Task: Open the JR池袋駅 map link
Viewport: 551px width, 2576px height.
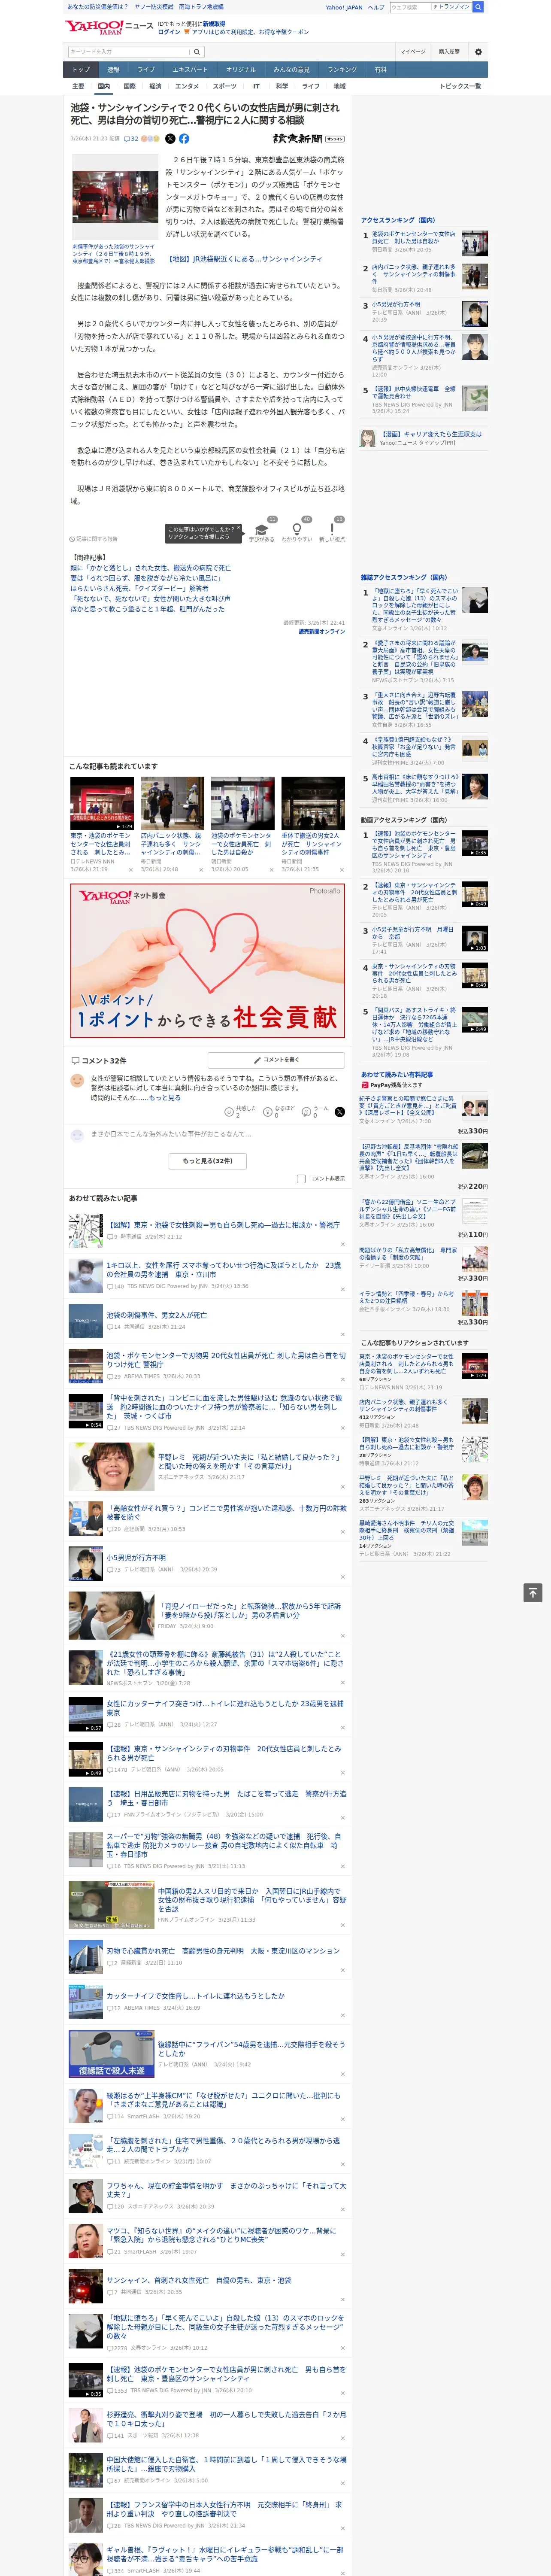Action: (x=244, y=259)
